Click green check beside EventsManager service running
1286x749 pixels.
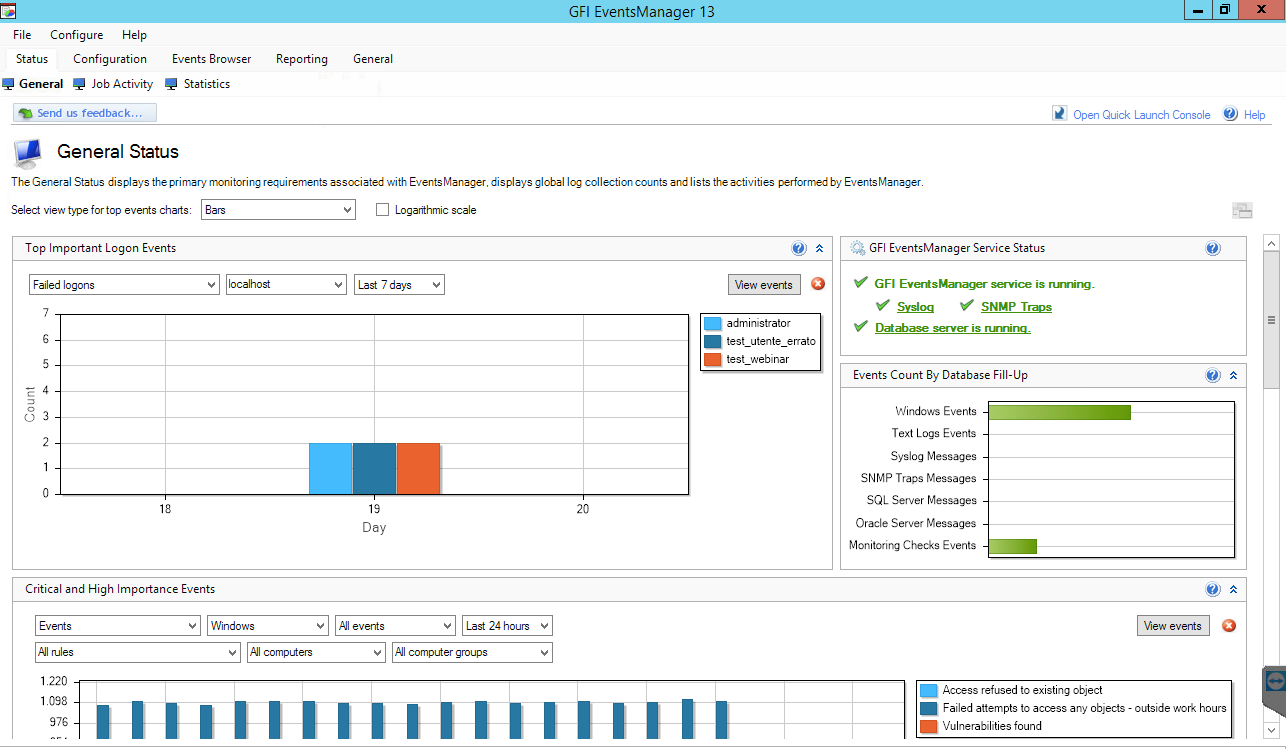coord(861,283)
